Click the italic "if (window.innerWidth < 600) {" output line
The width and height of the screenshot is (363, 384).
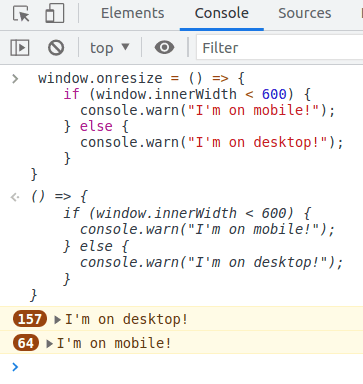(187, 213)
